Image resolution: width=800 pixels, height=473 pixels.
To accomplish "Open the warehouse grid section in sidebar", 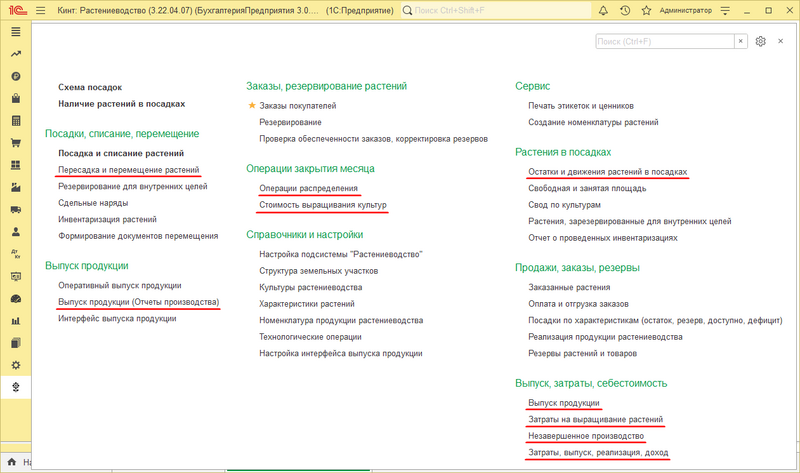I will point(16,165).
